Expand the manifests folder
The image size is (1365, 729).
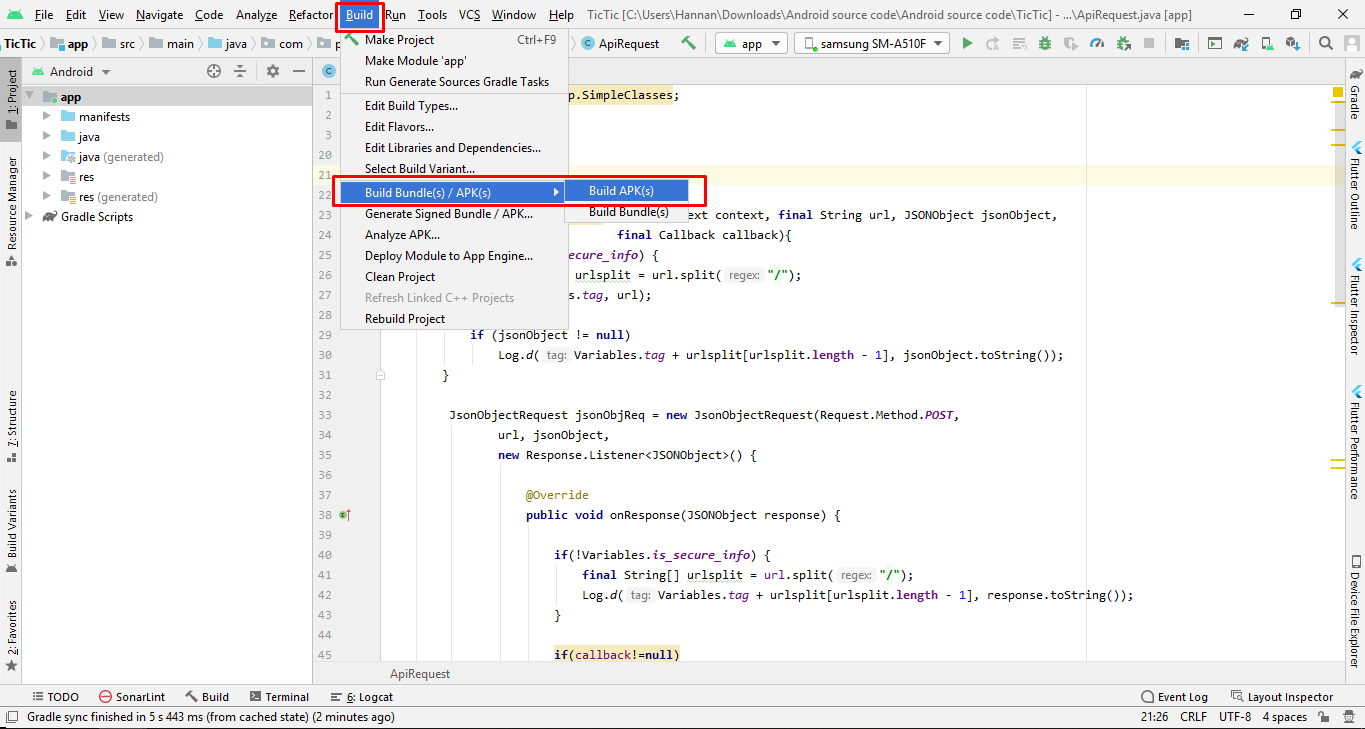pyautogui.click(x=46, y=117)
